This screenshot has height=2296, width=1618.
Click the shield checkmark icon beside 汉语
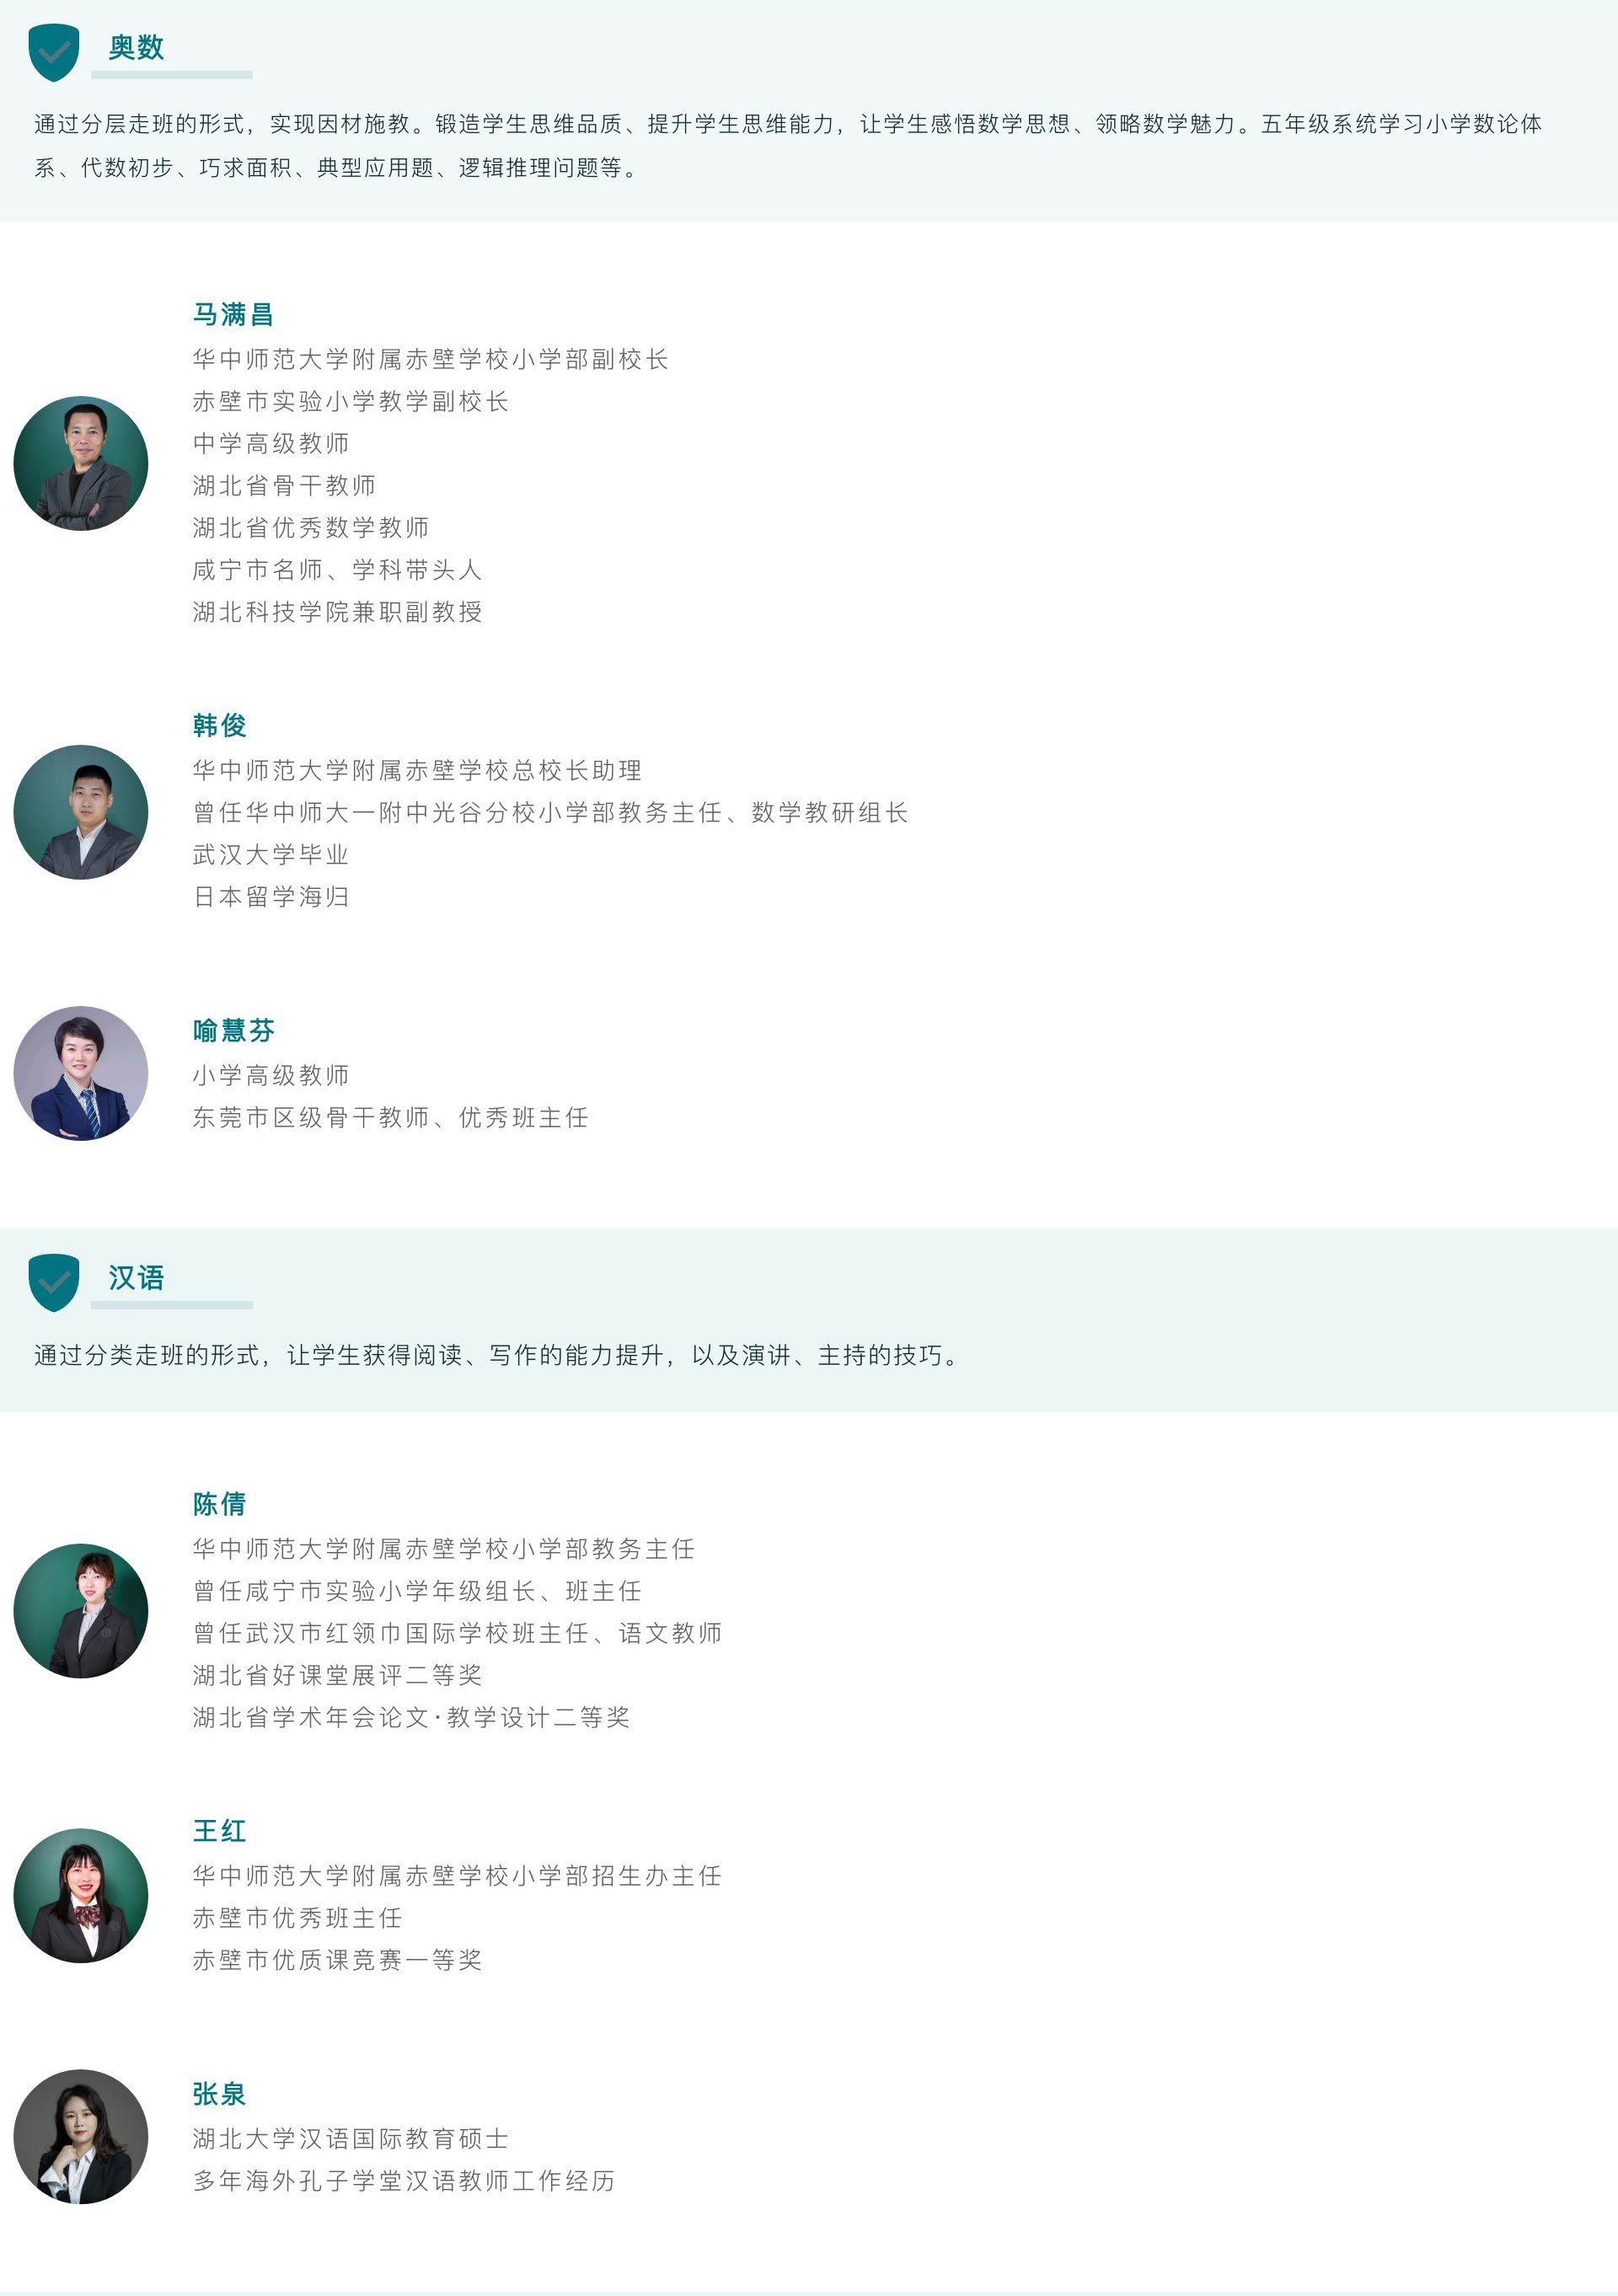click(x=54, y=1282)
